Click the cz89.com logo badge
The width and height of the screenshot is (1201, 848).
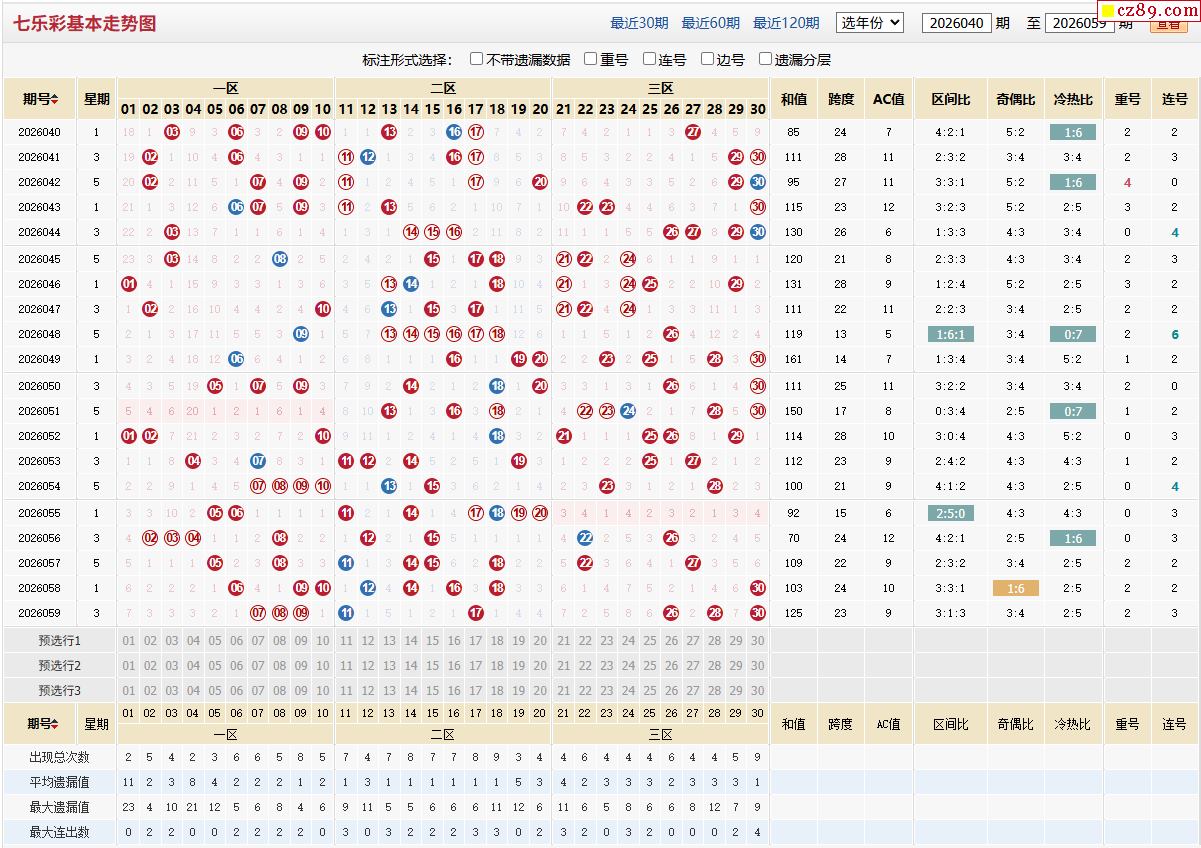pyautogui.click(x=1150, y=11)
